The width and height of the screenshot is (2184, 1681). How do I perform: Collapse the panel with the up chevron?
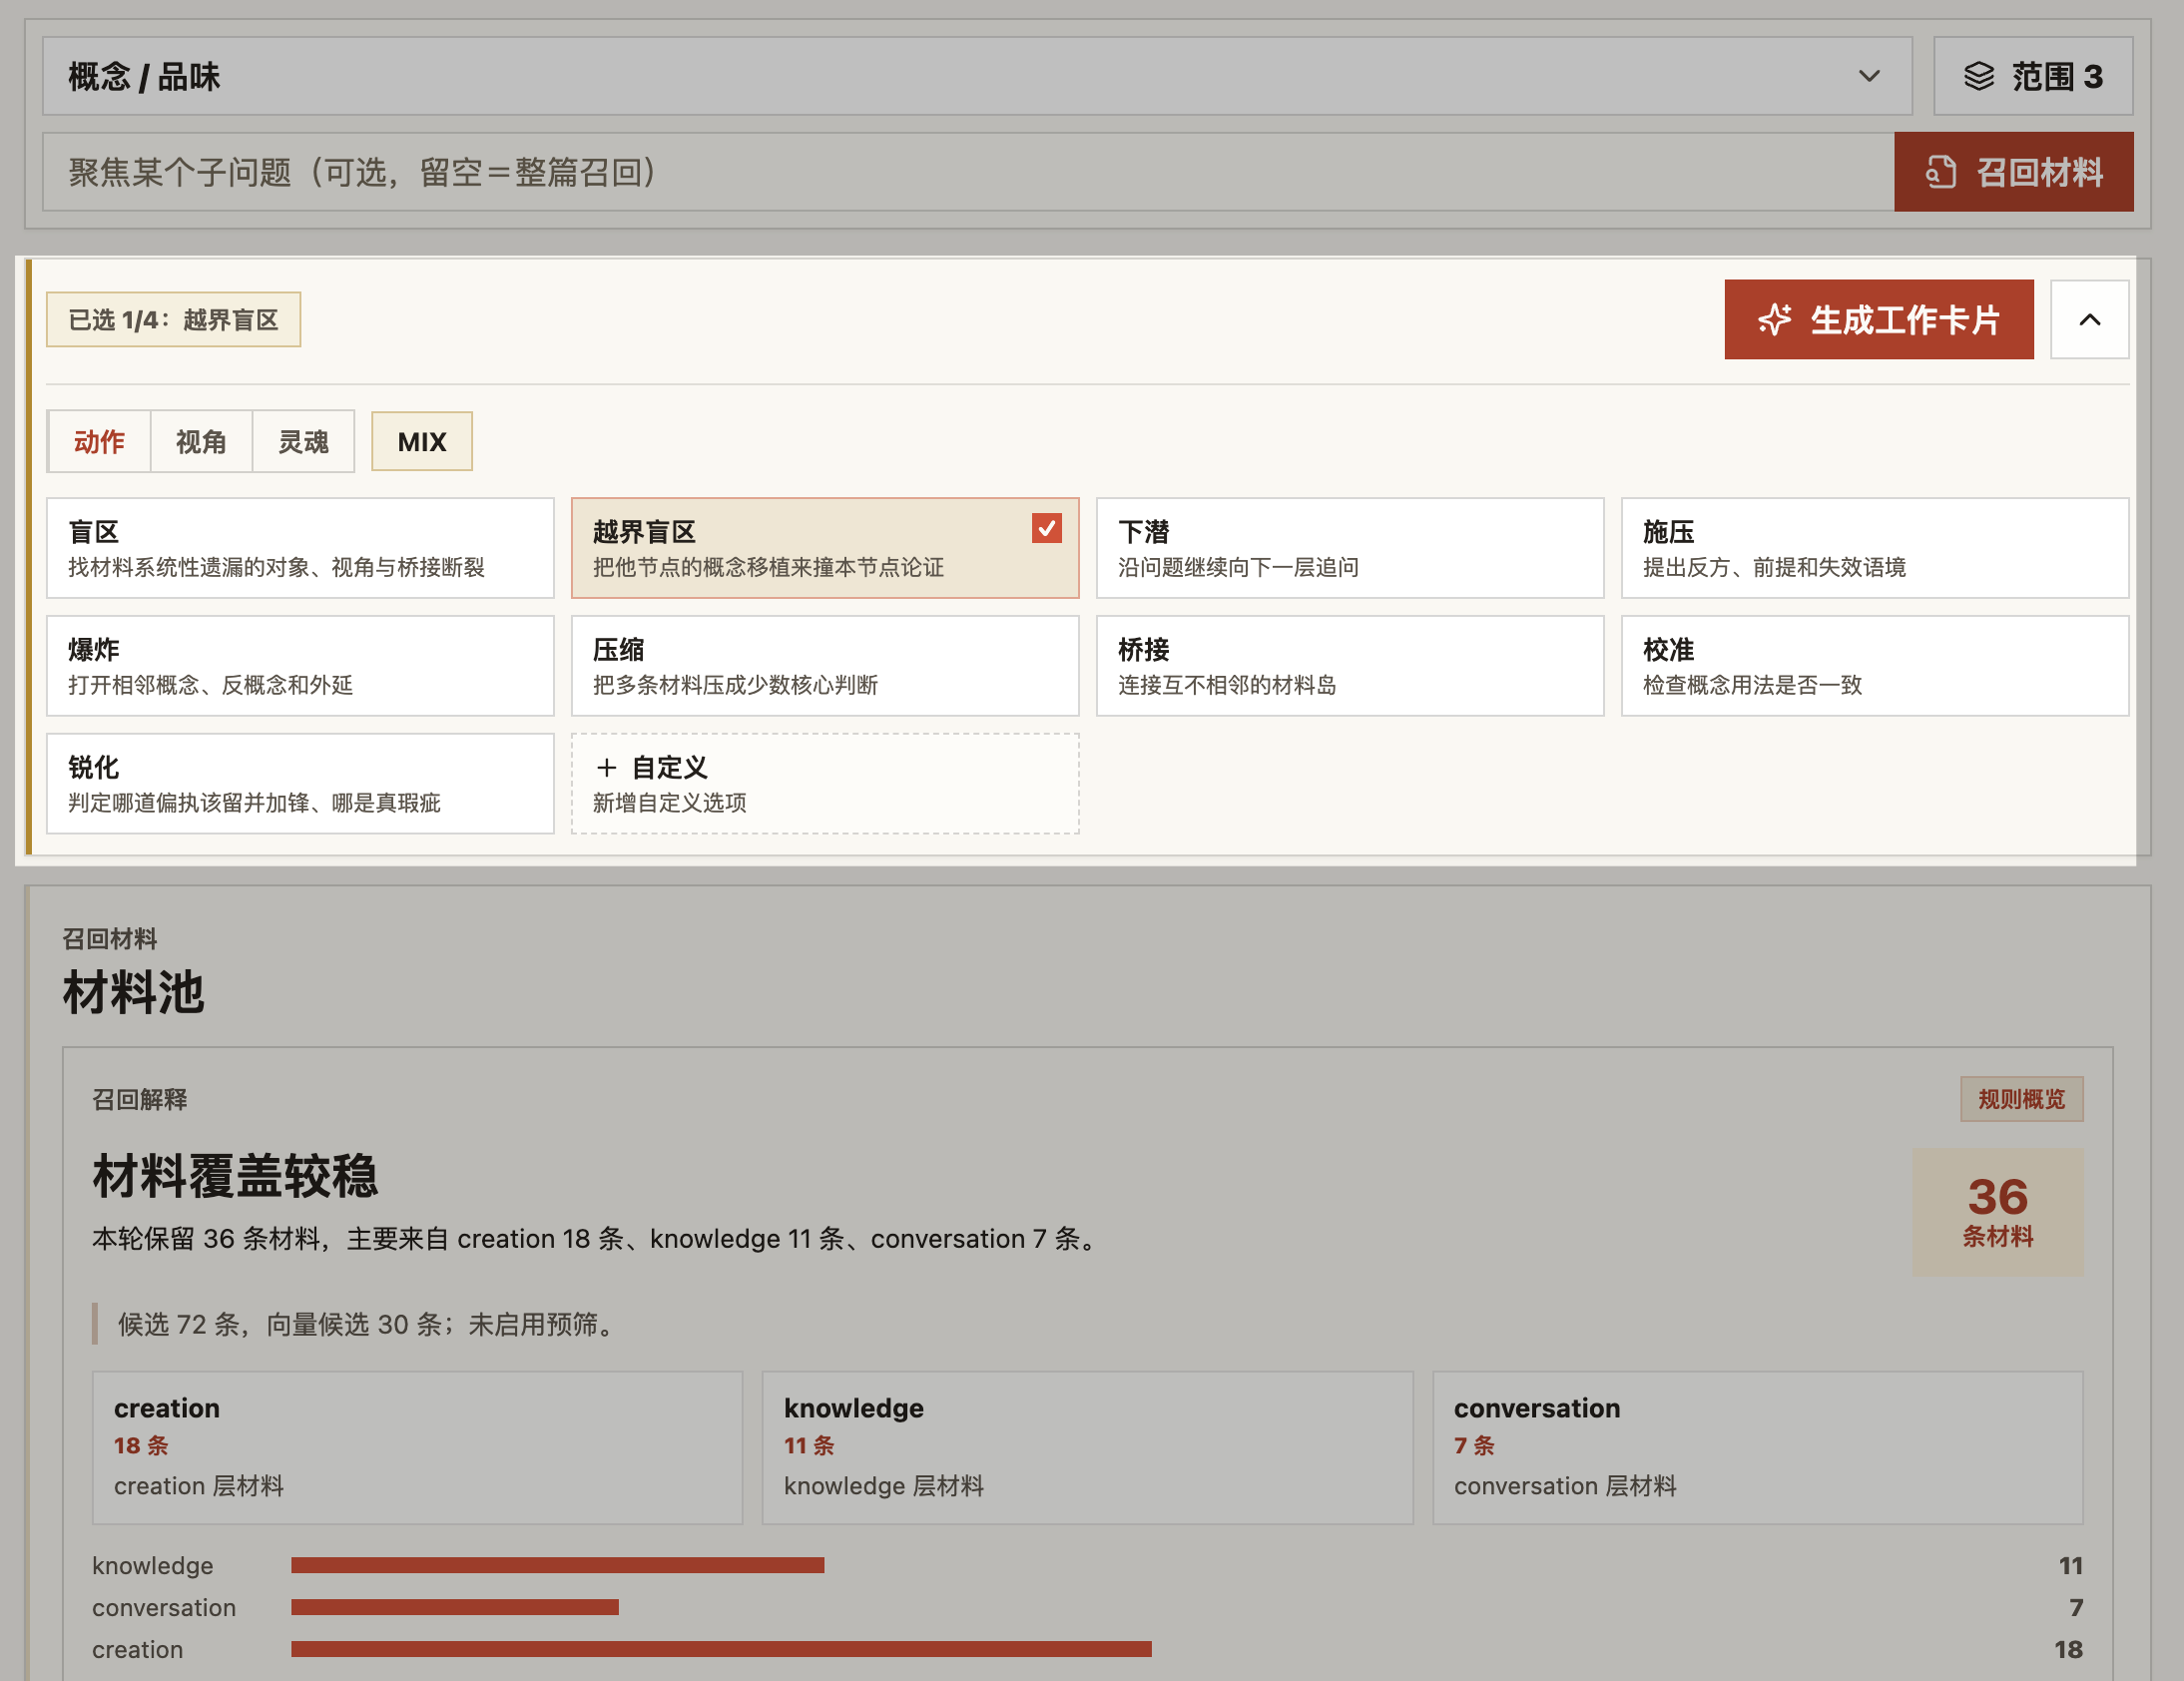click(2089, 320)
